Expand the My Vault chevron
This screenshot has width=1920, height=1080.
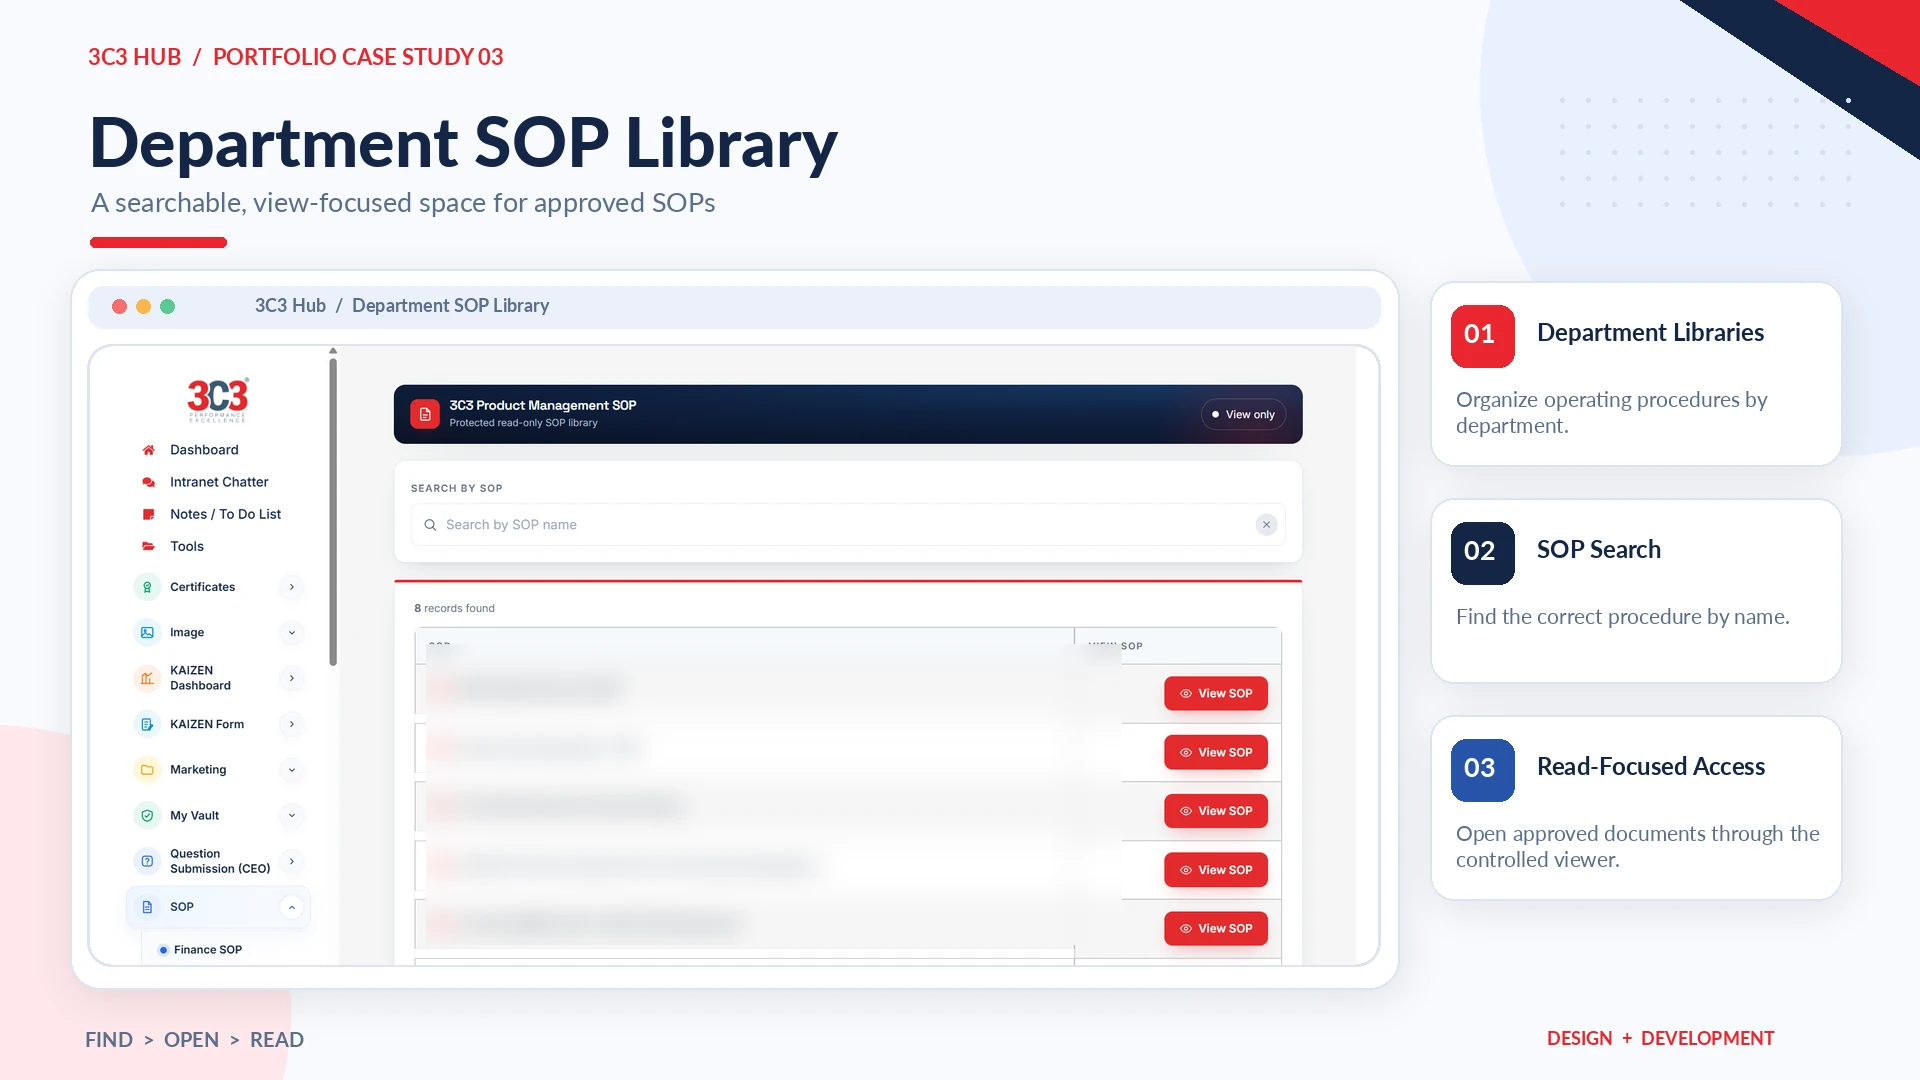click(291, 816)
